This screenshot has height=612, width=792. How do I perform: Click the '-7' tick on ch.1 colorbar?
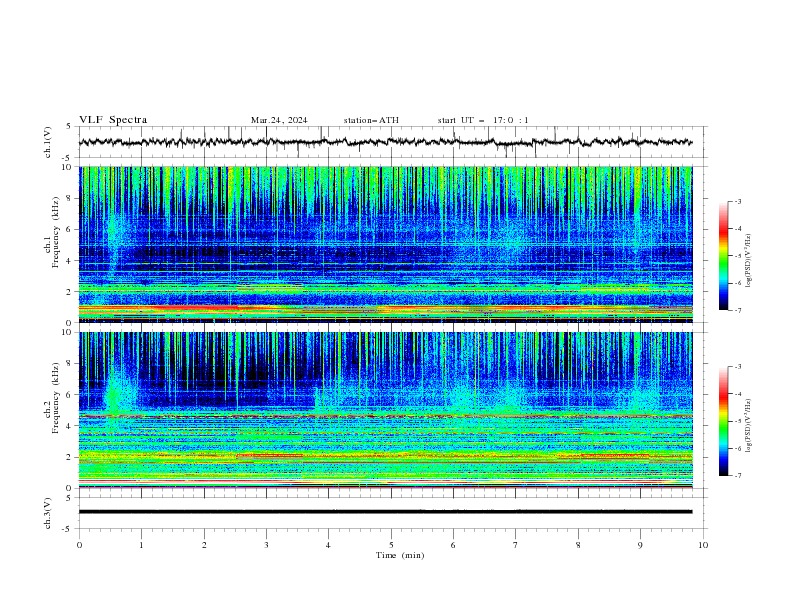(737, 310)
